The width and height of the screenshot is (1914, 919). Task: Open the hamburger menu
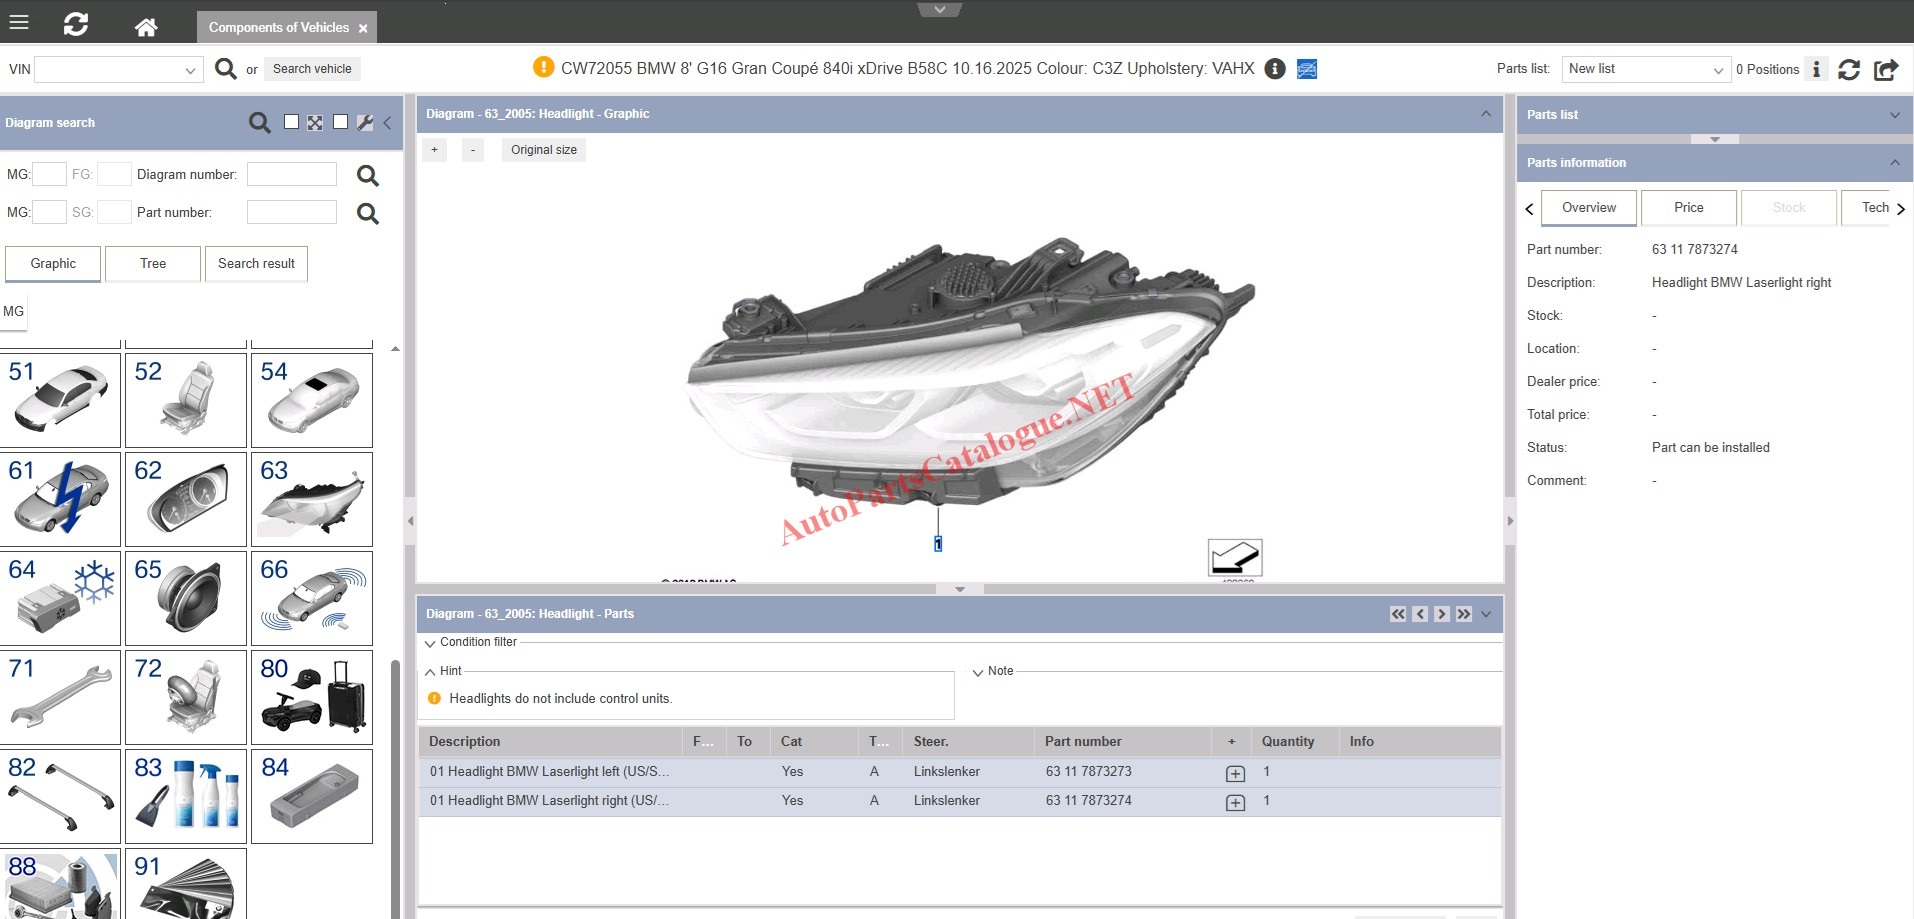[x=19, y=22]
